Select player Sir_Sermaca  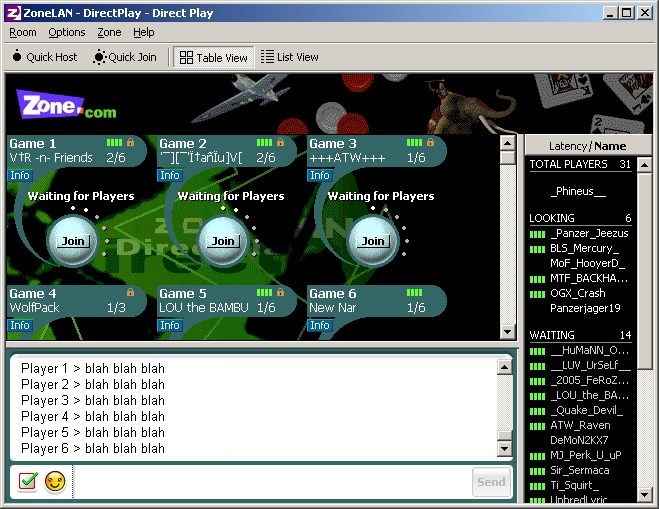pos(580,470)
